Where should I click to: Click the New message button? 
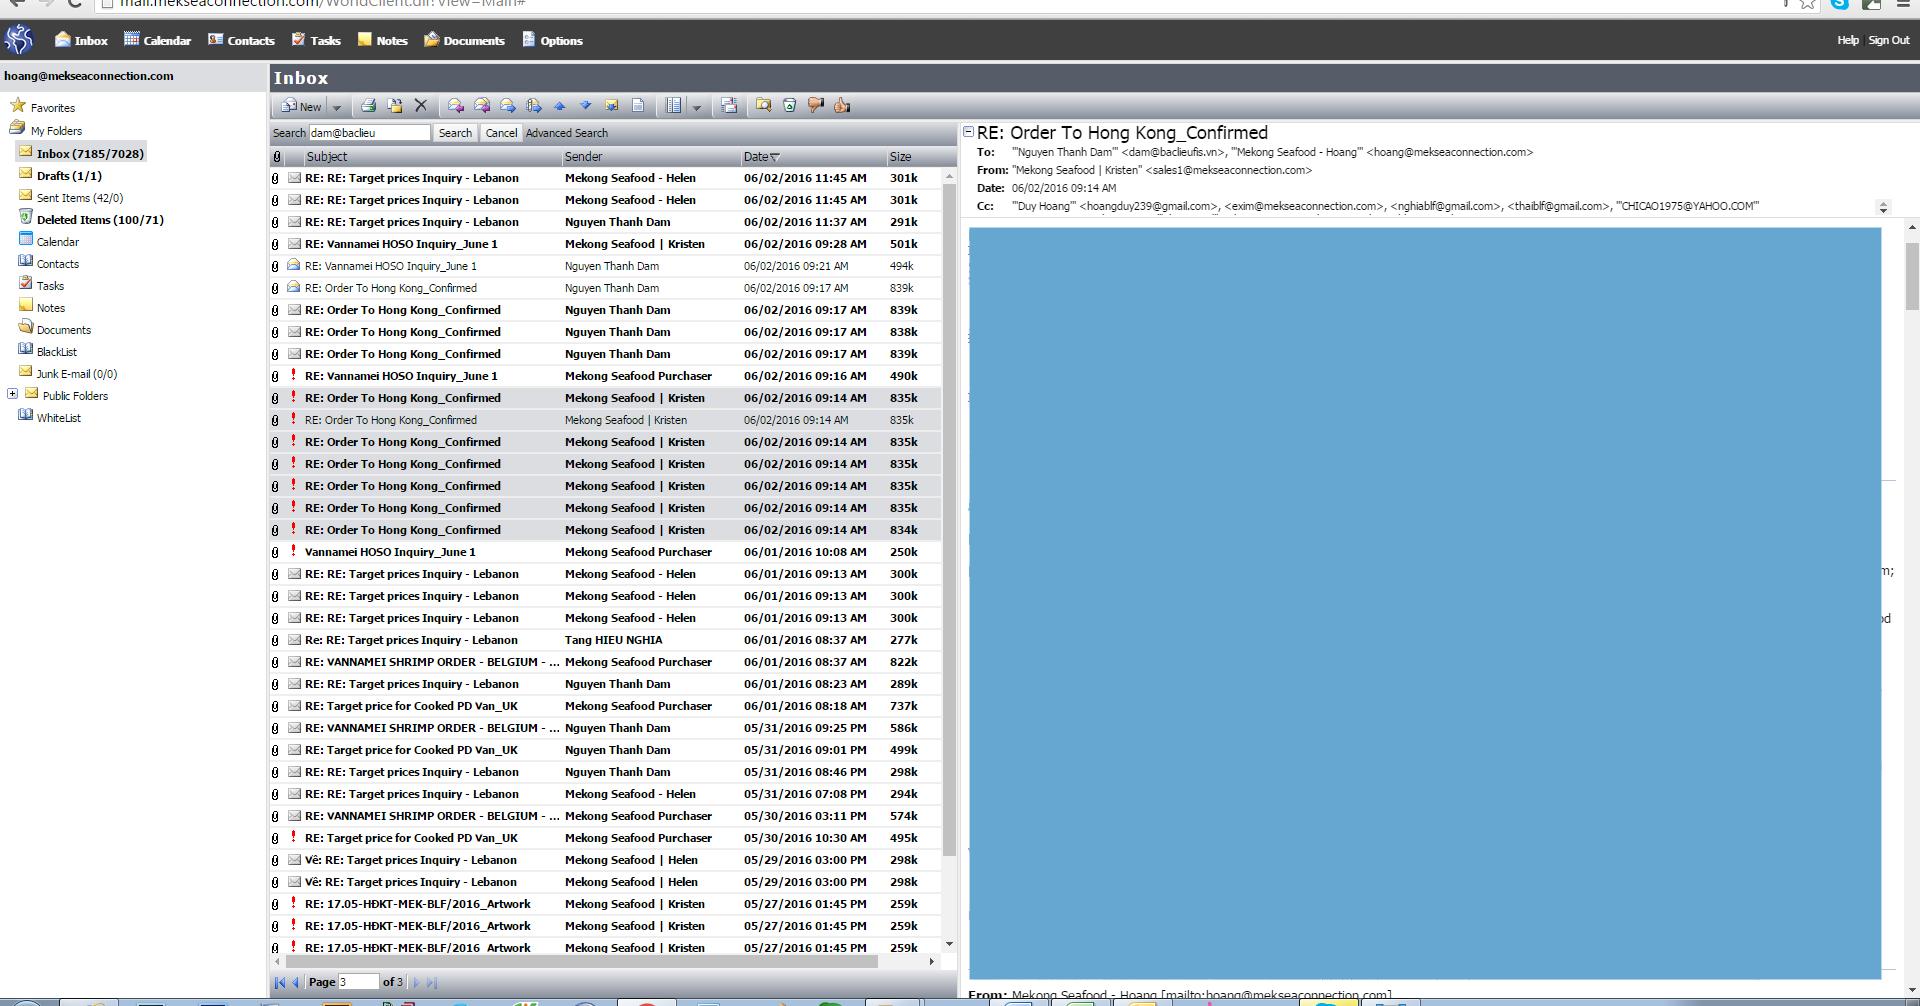tap(301, 106)
